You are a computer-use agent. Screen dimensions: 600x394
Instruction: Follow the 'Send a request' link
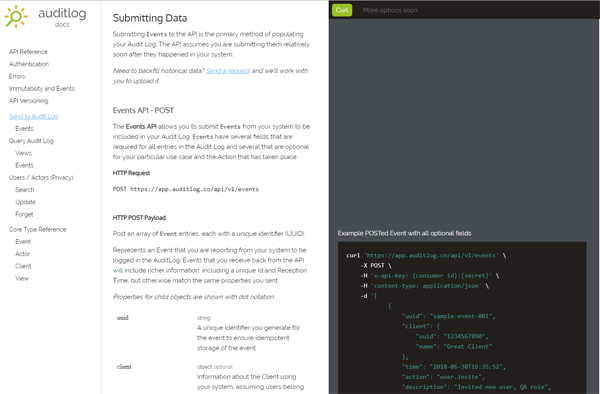point(228,71)
